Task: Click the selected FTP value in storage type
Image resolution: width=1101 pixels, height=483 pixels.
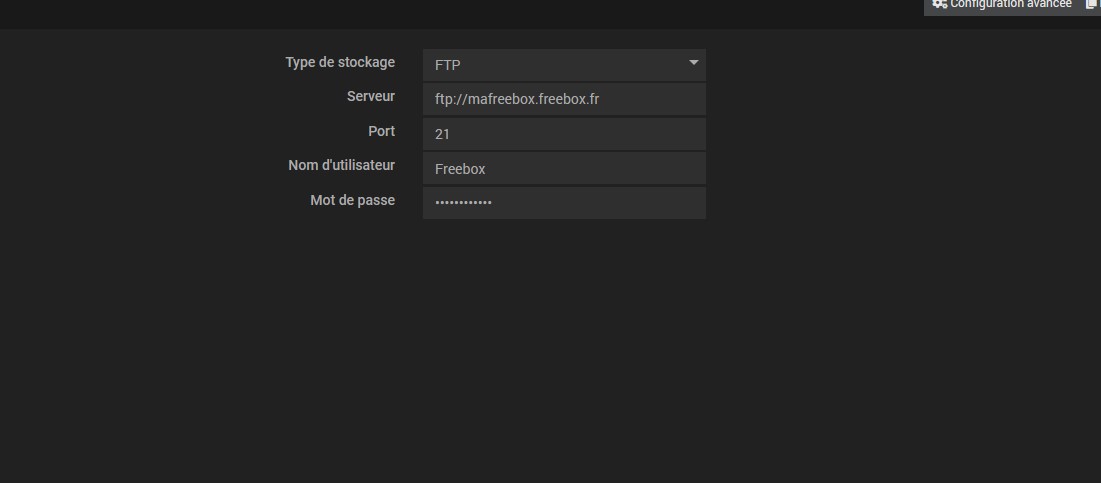Action: point(448,65)
